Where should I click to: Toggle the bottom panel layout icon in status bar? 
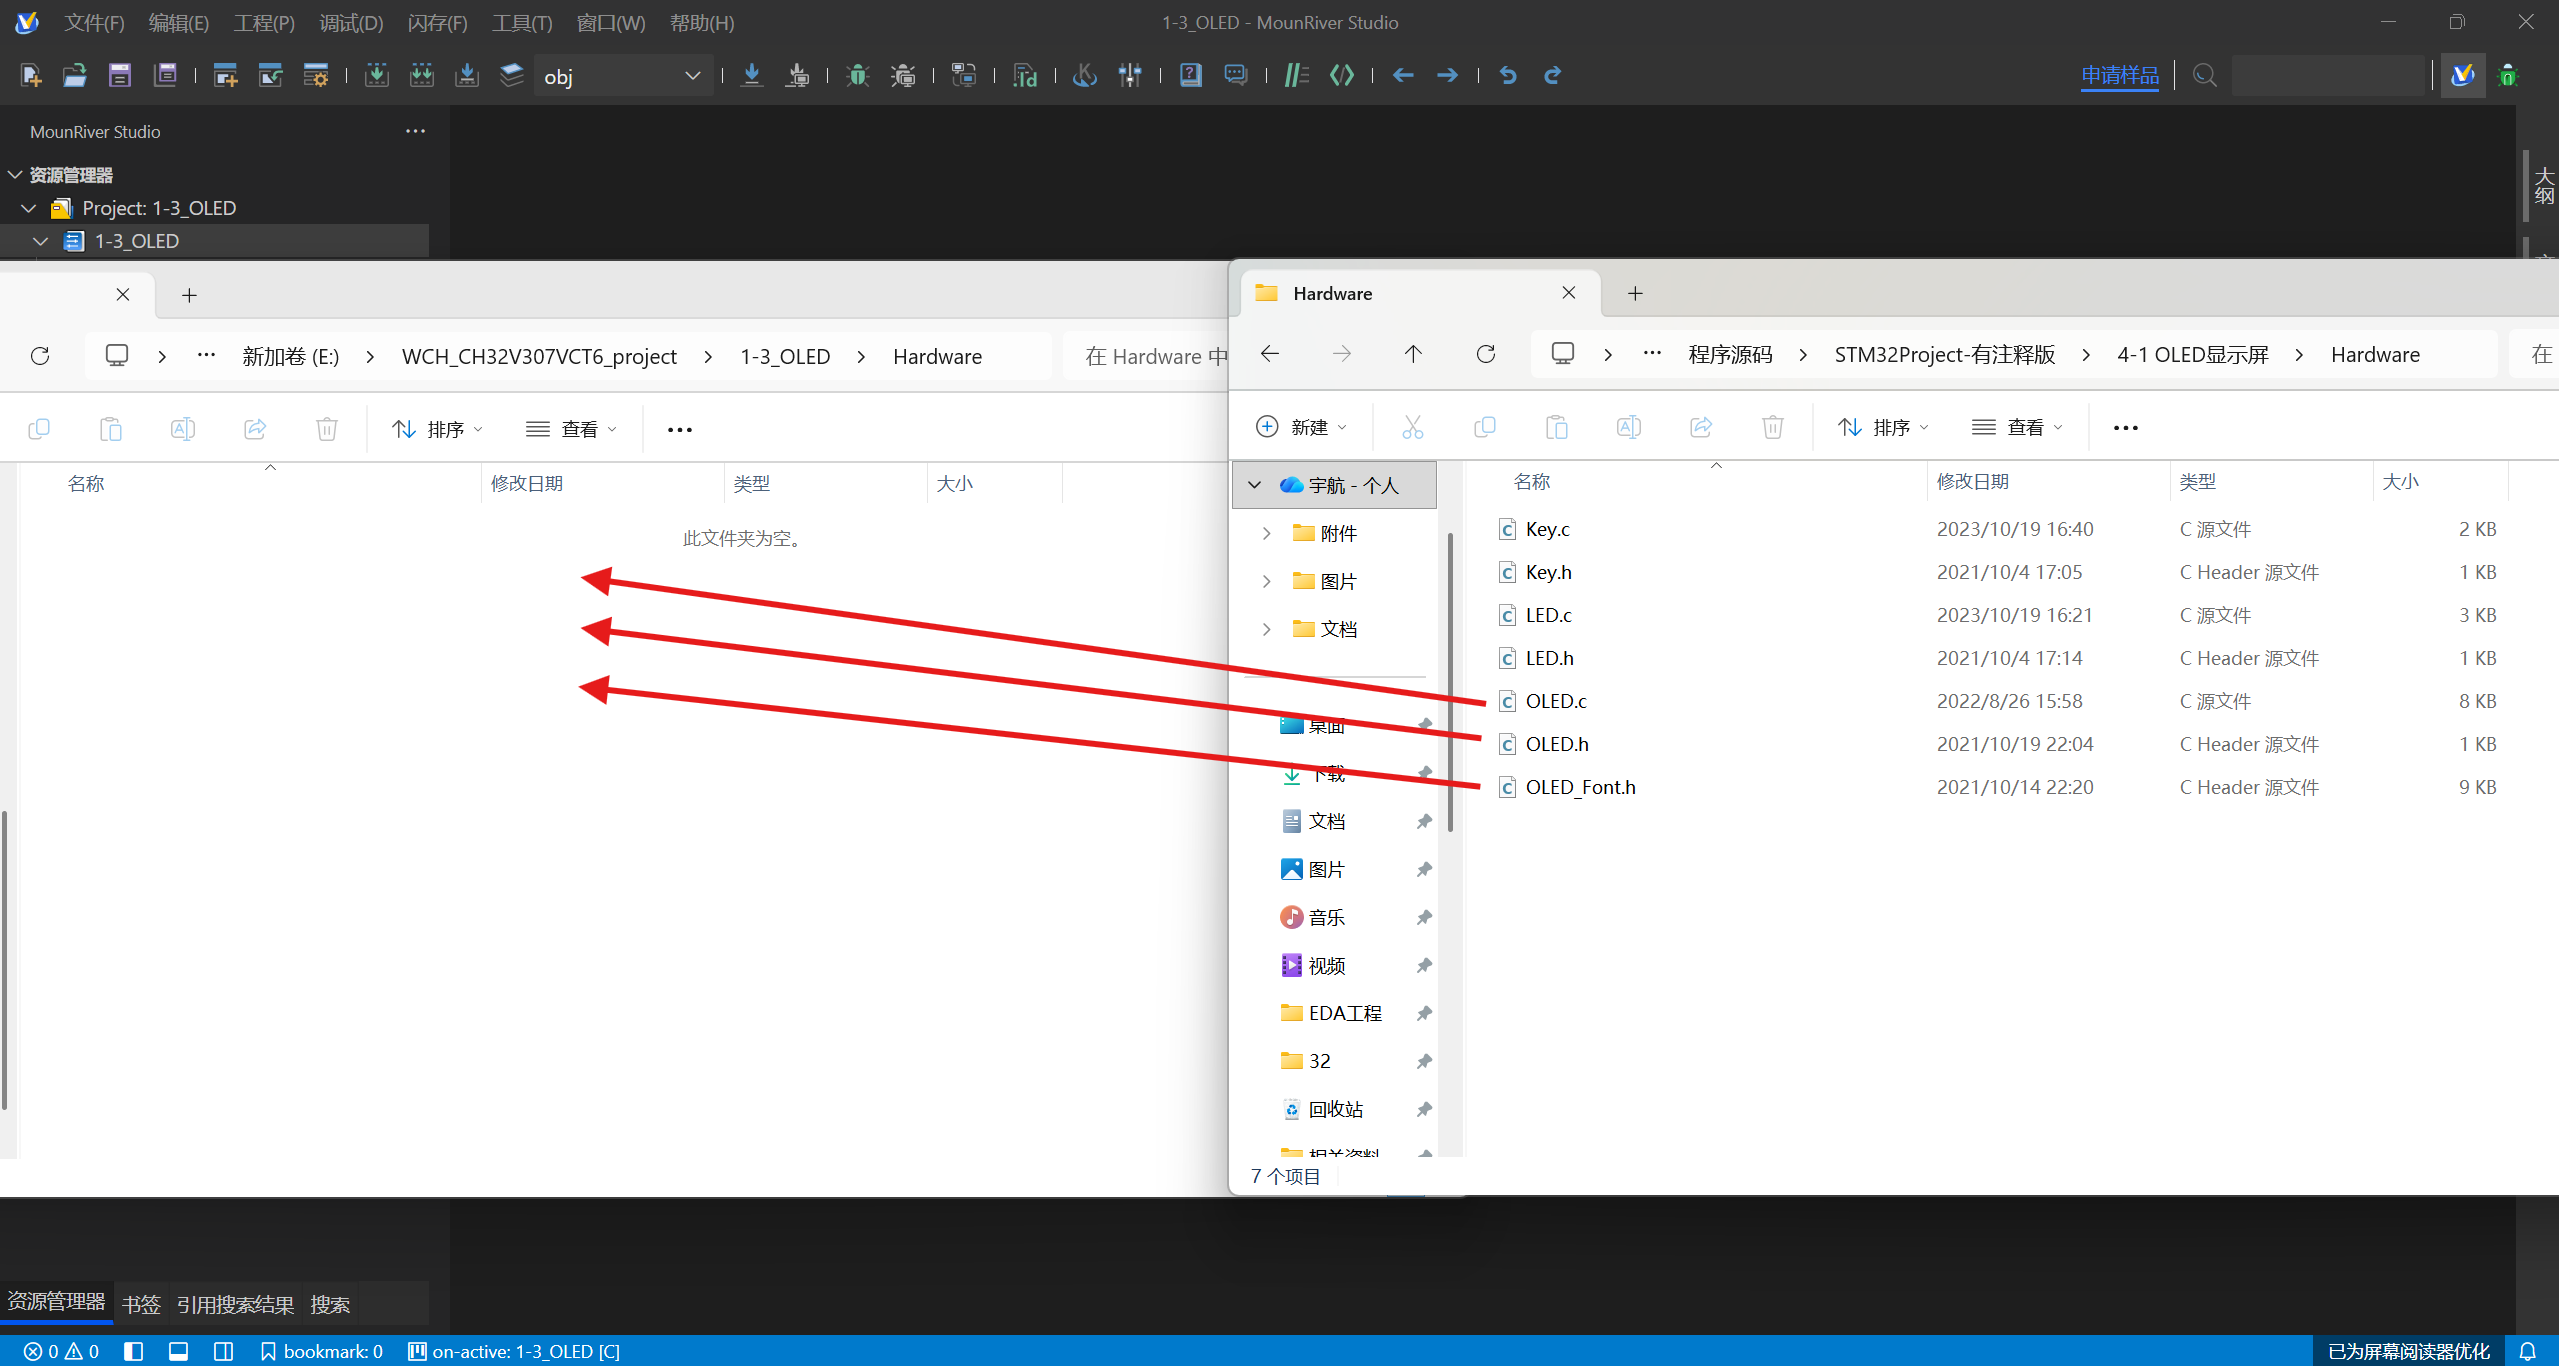pos(178,1351)
